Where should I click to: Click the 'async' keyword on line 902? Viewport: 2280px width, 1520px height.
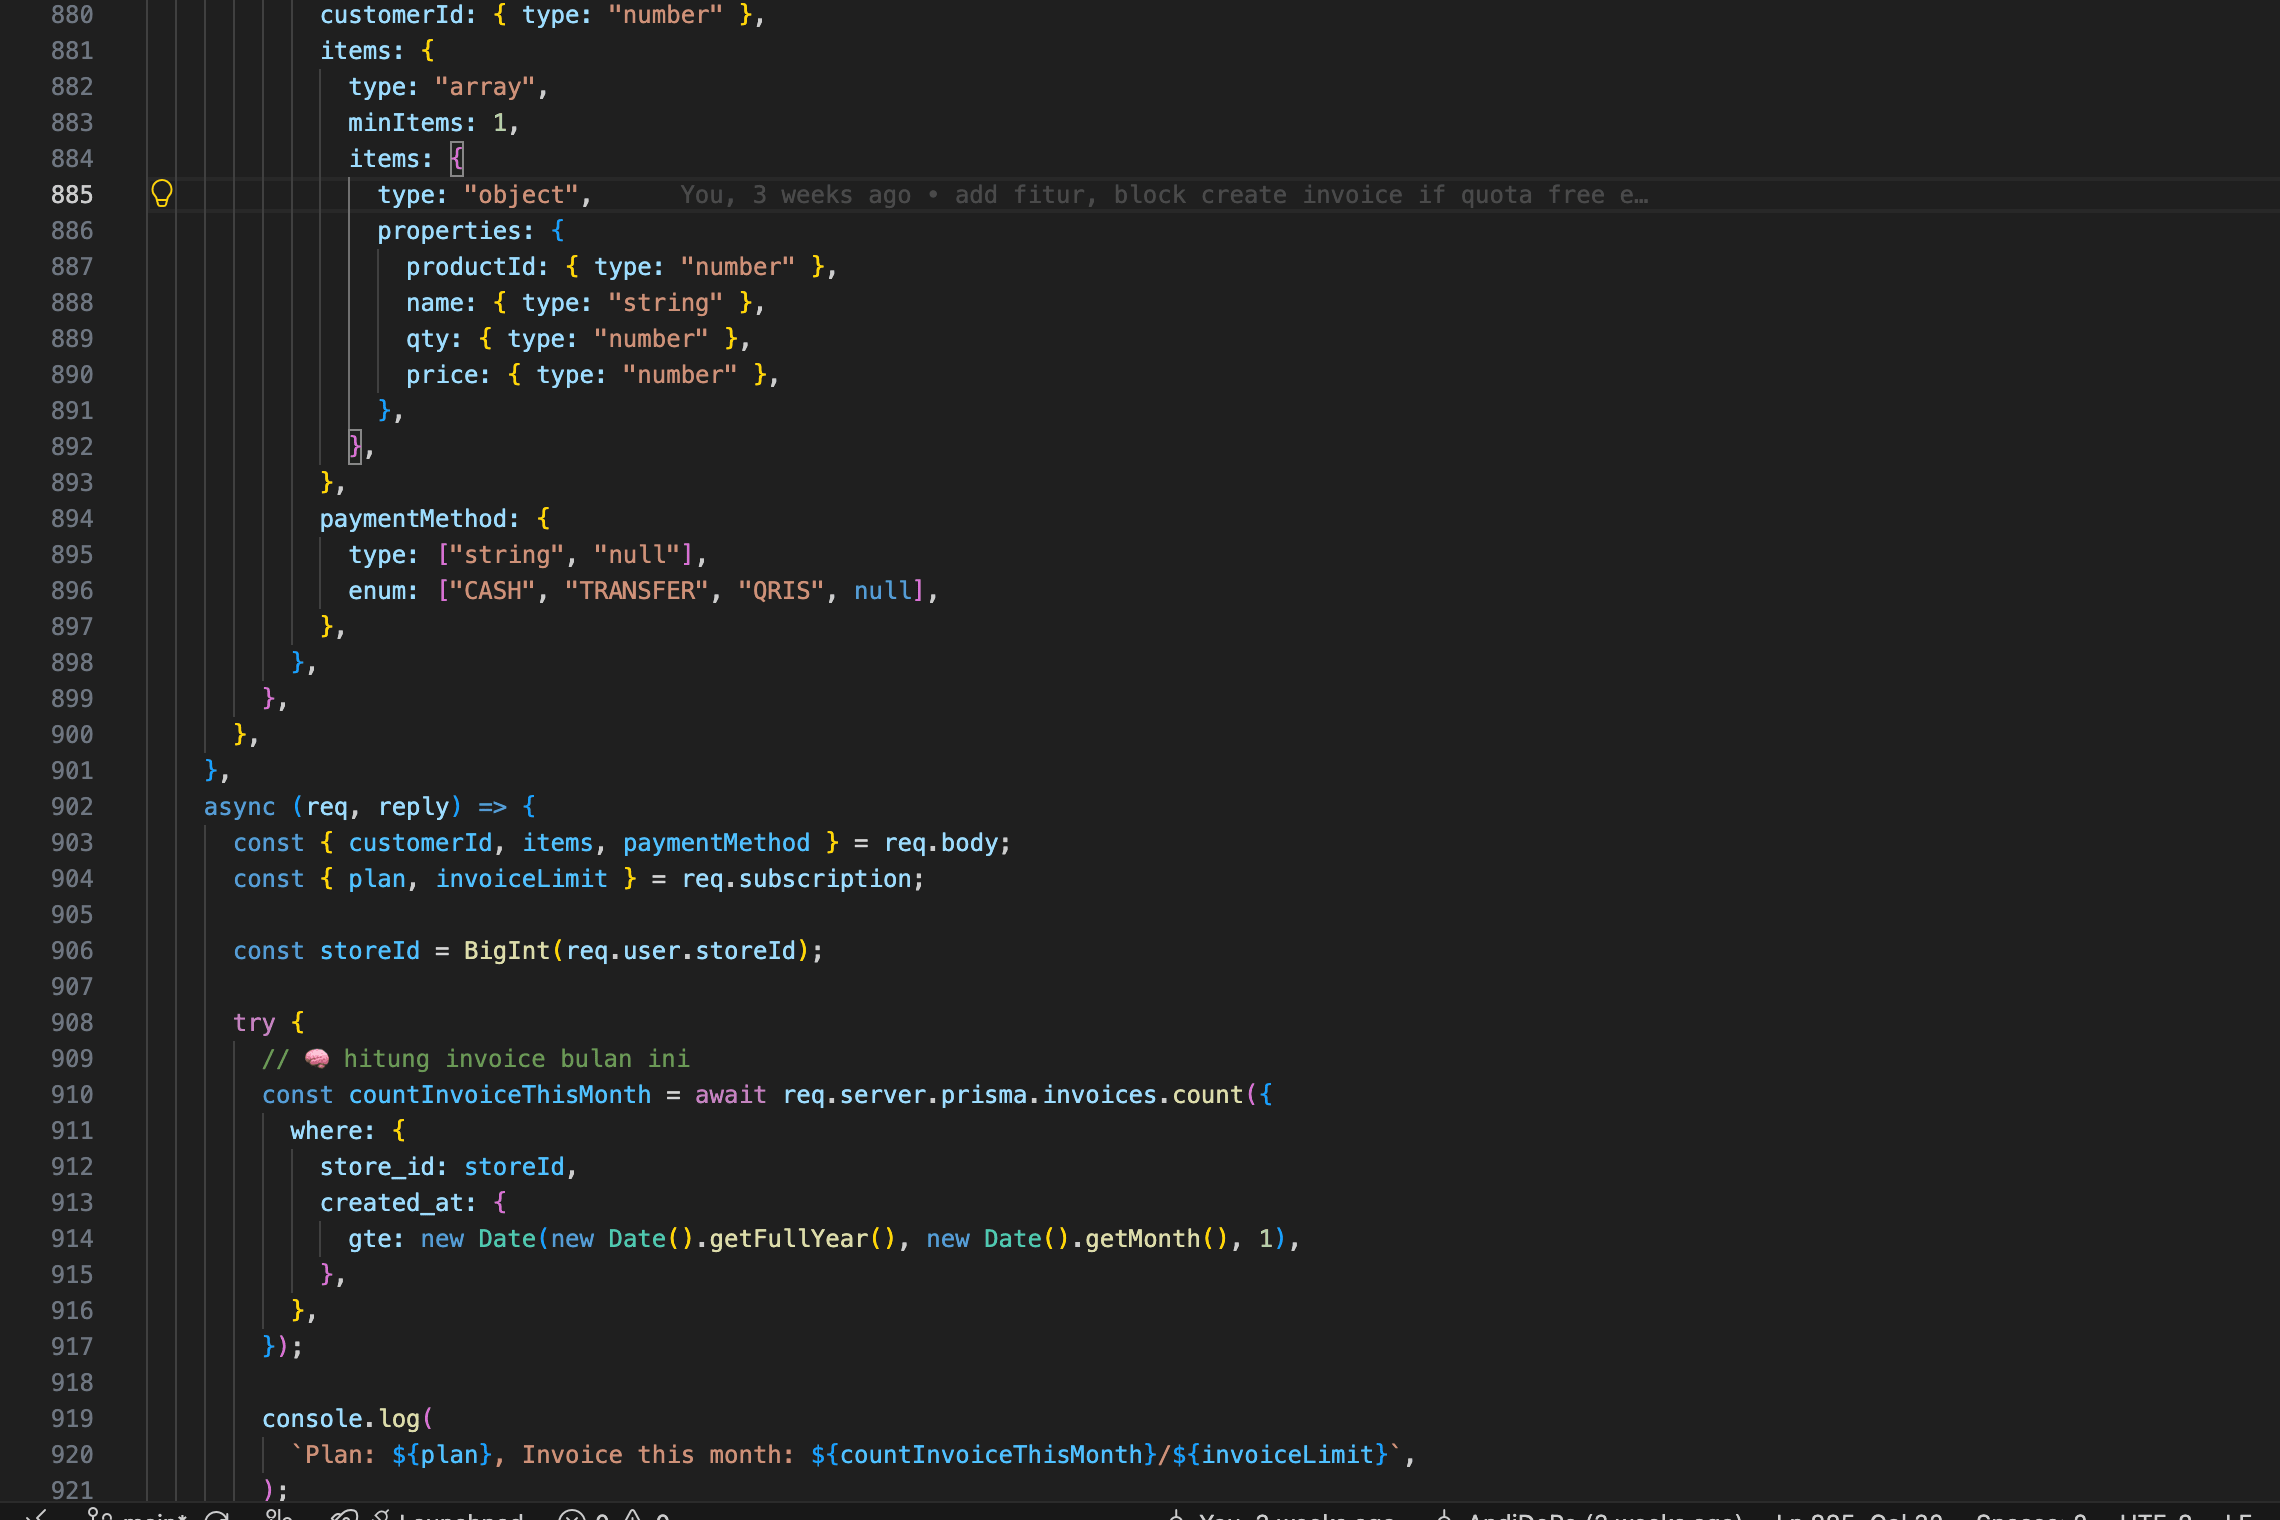tap(240, 807)
